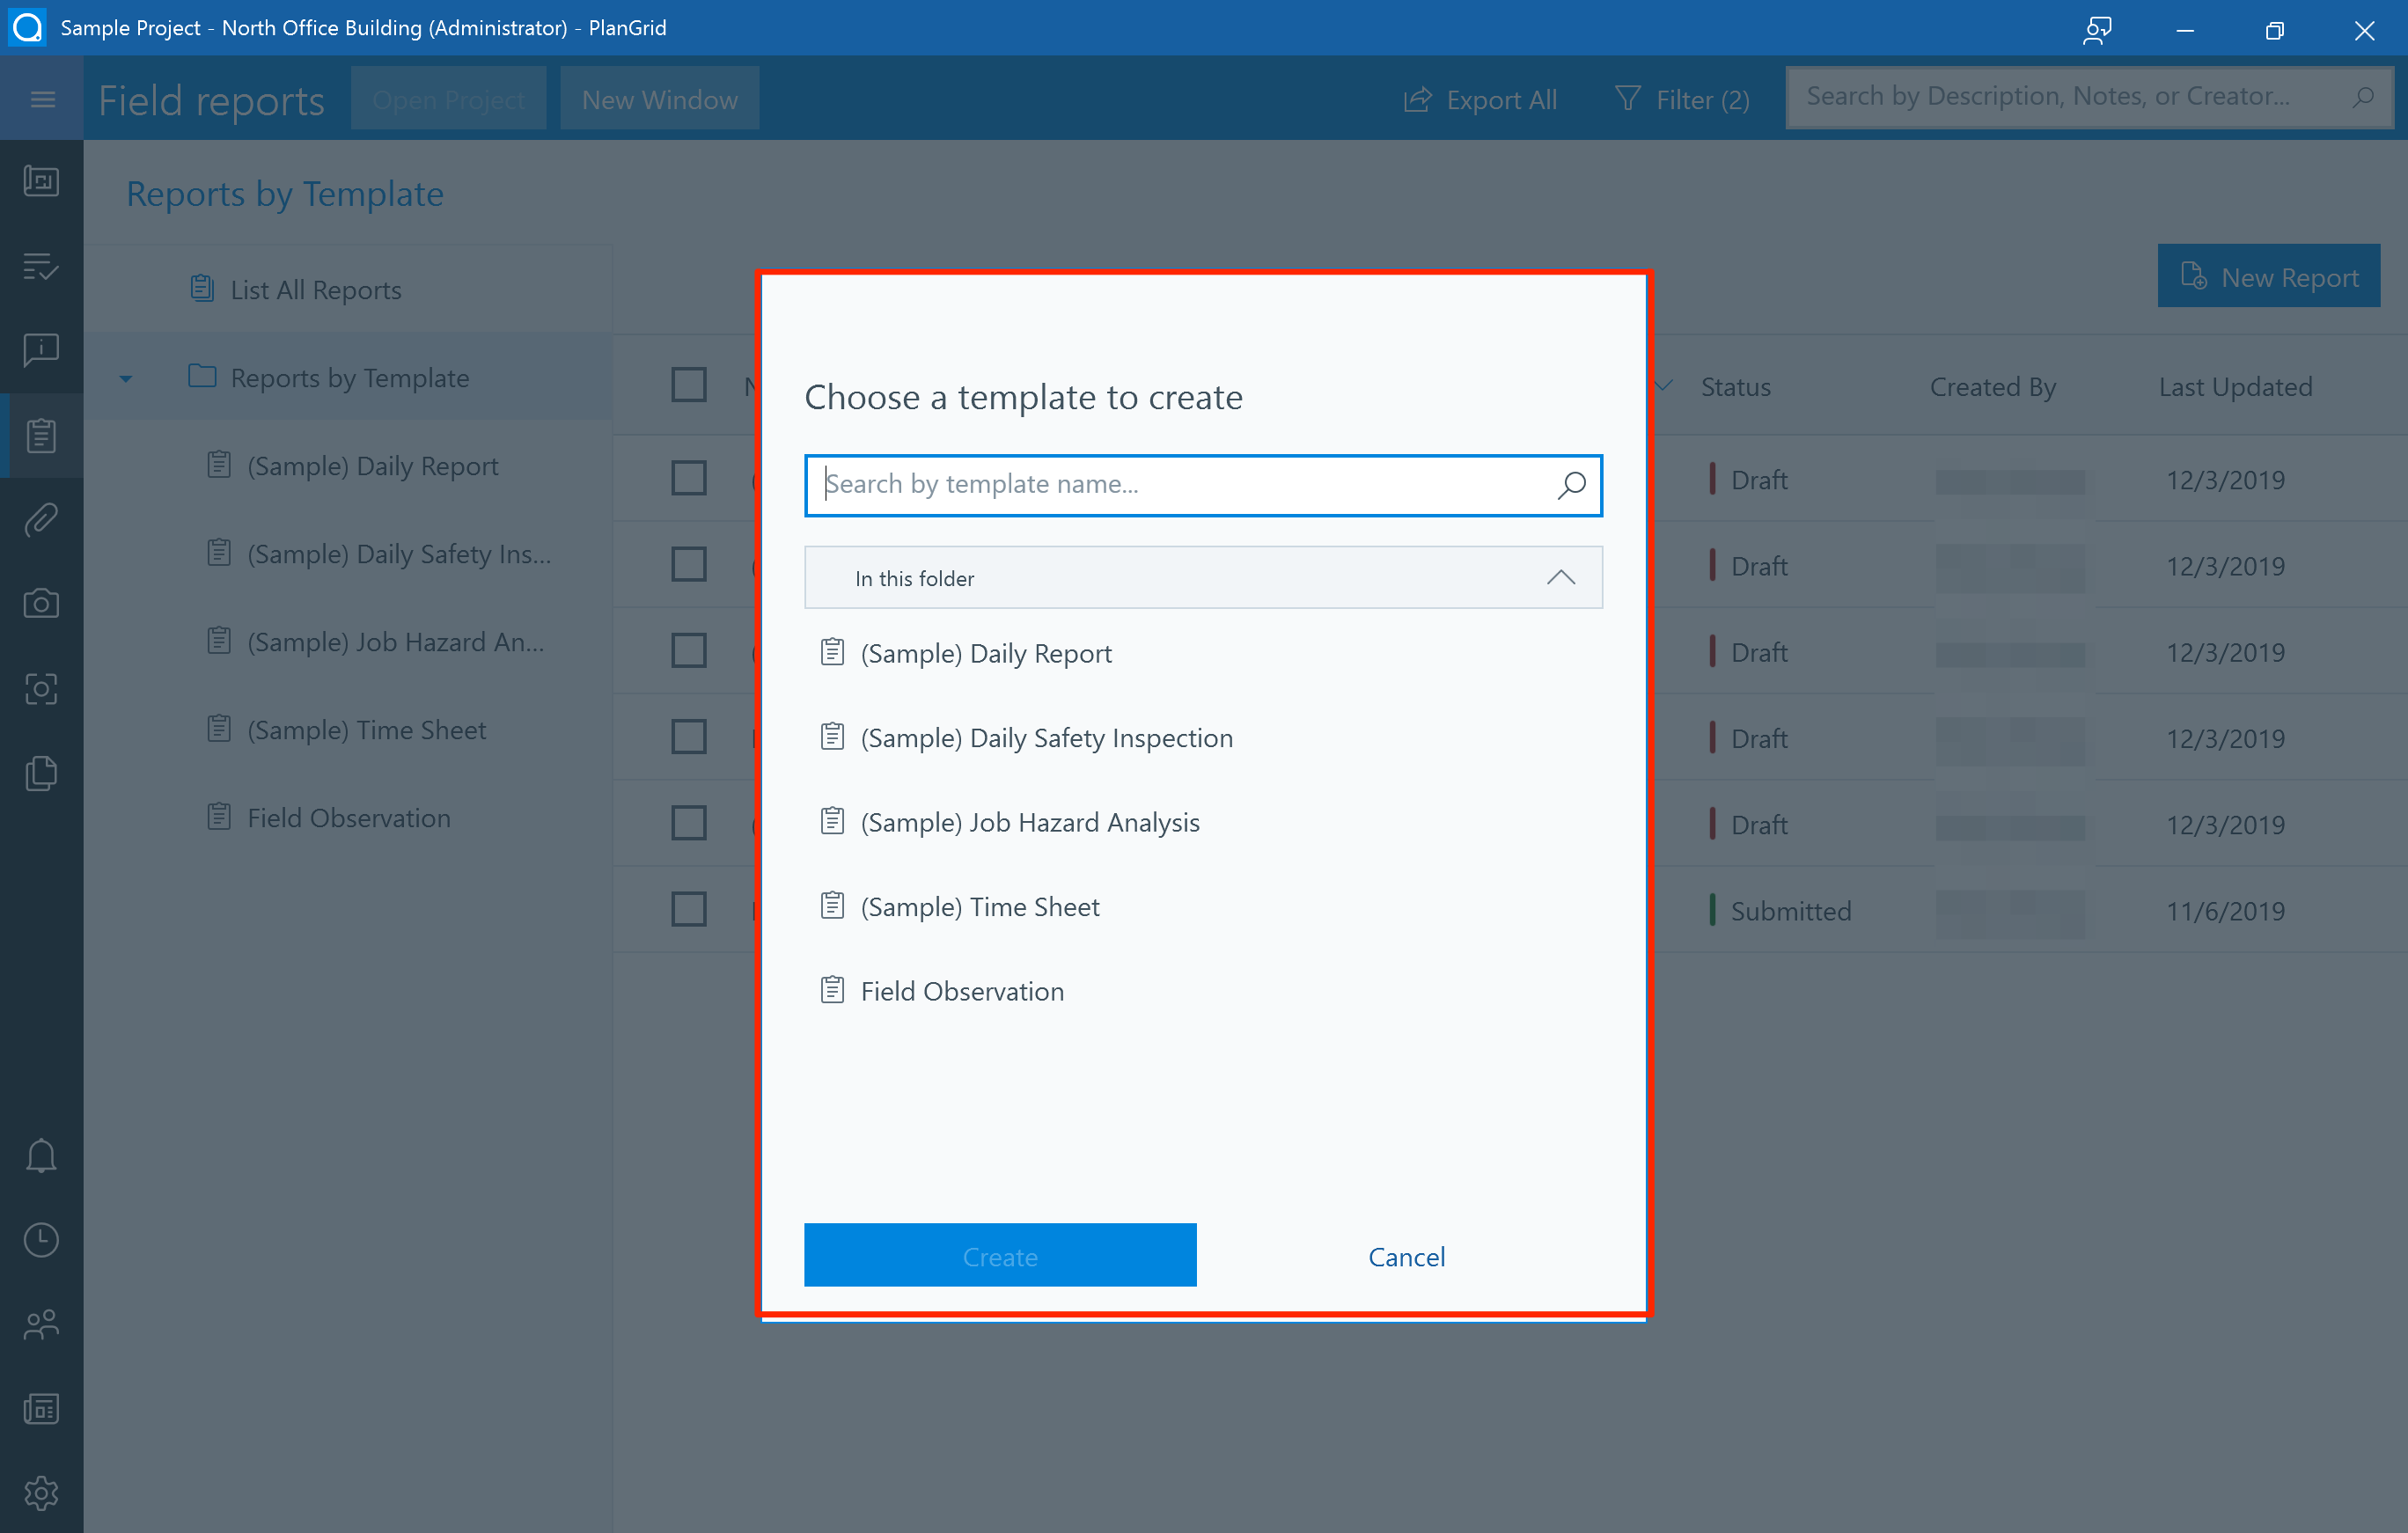
Task: Click Cancel in the template dialog
Action: (1406, 1257)
